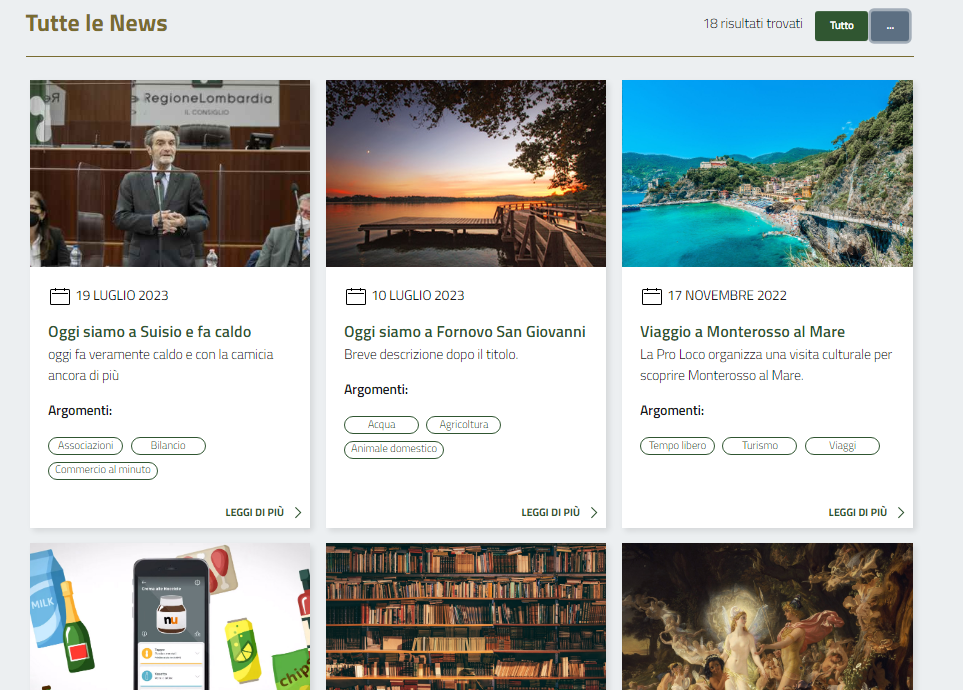Select the Animale domestico tag
Image resolution: width=963 pixels, height=690 pixels.
(394, 449)
